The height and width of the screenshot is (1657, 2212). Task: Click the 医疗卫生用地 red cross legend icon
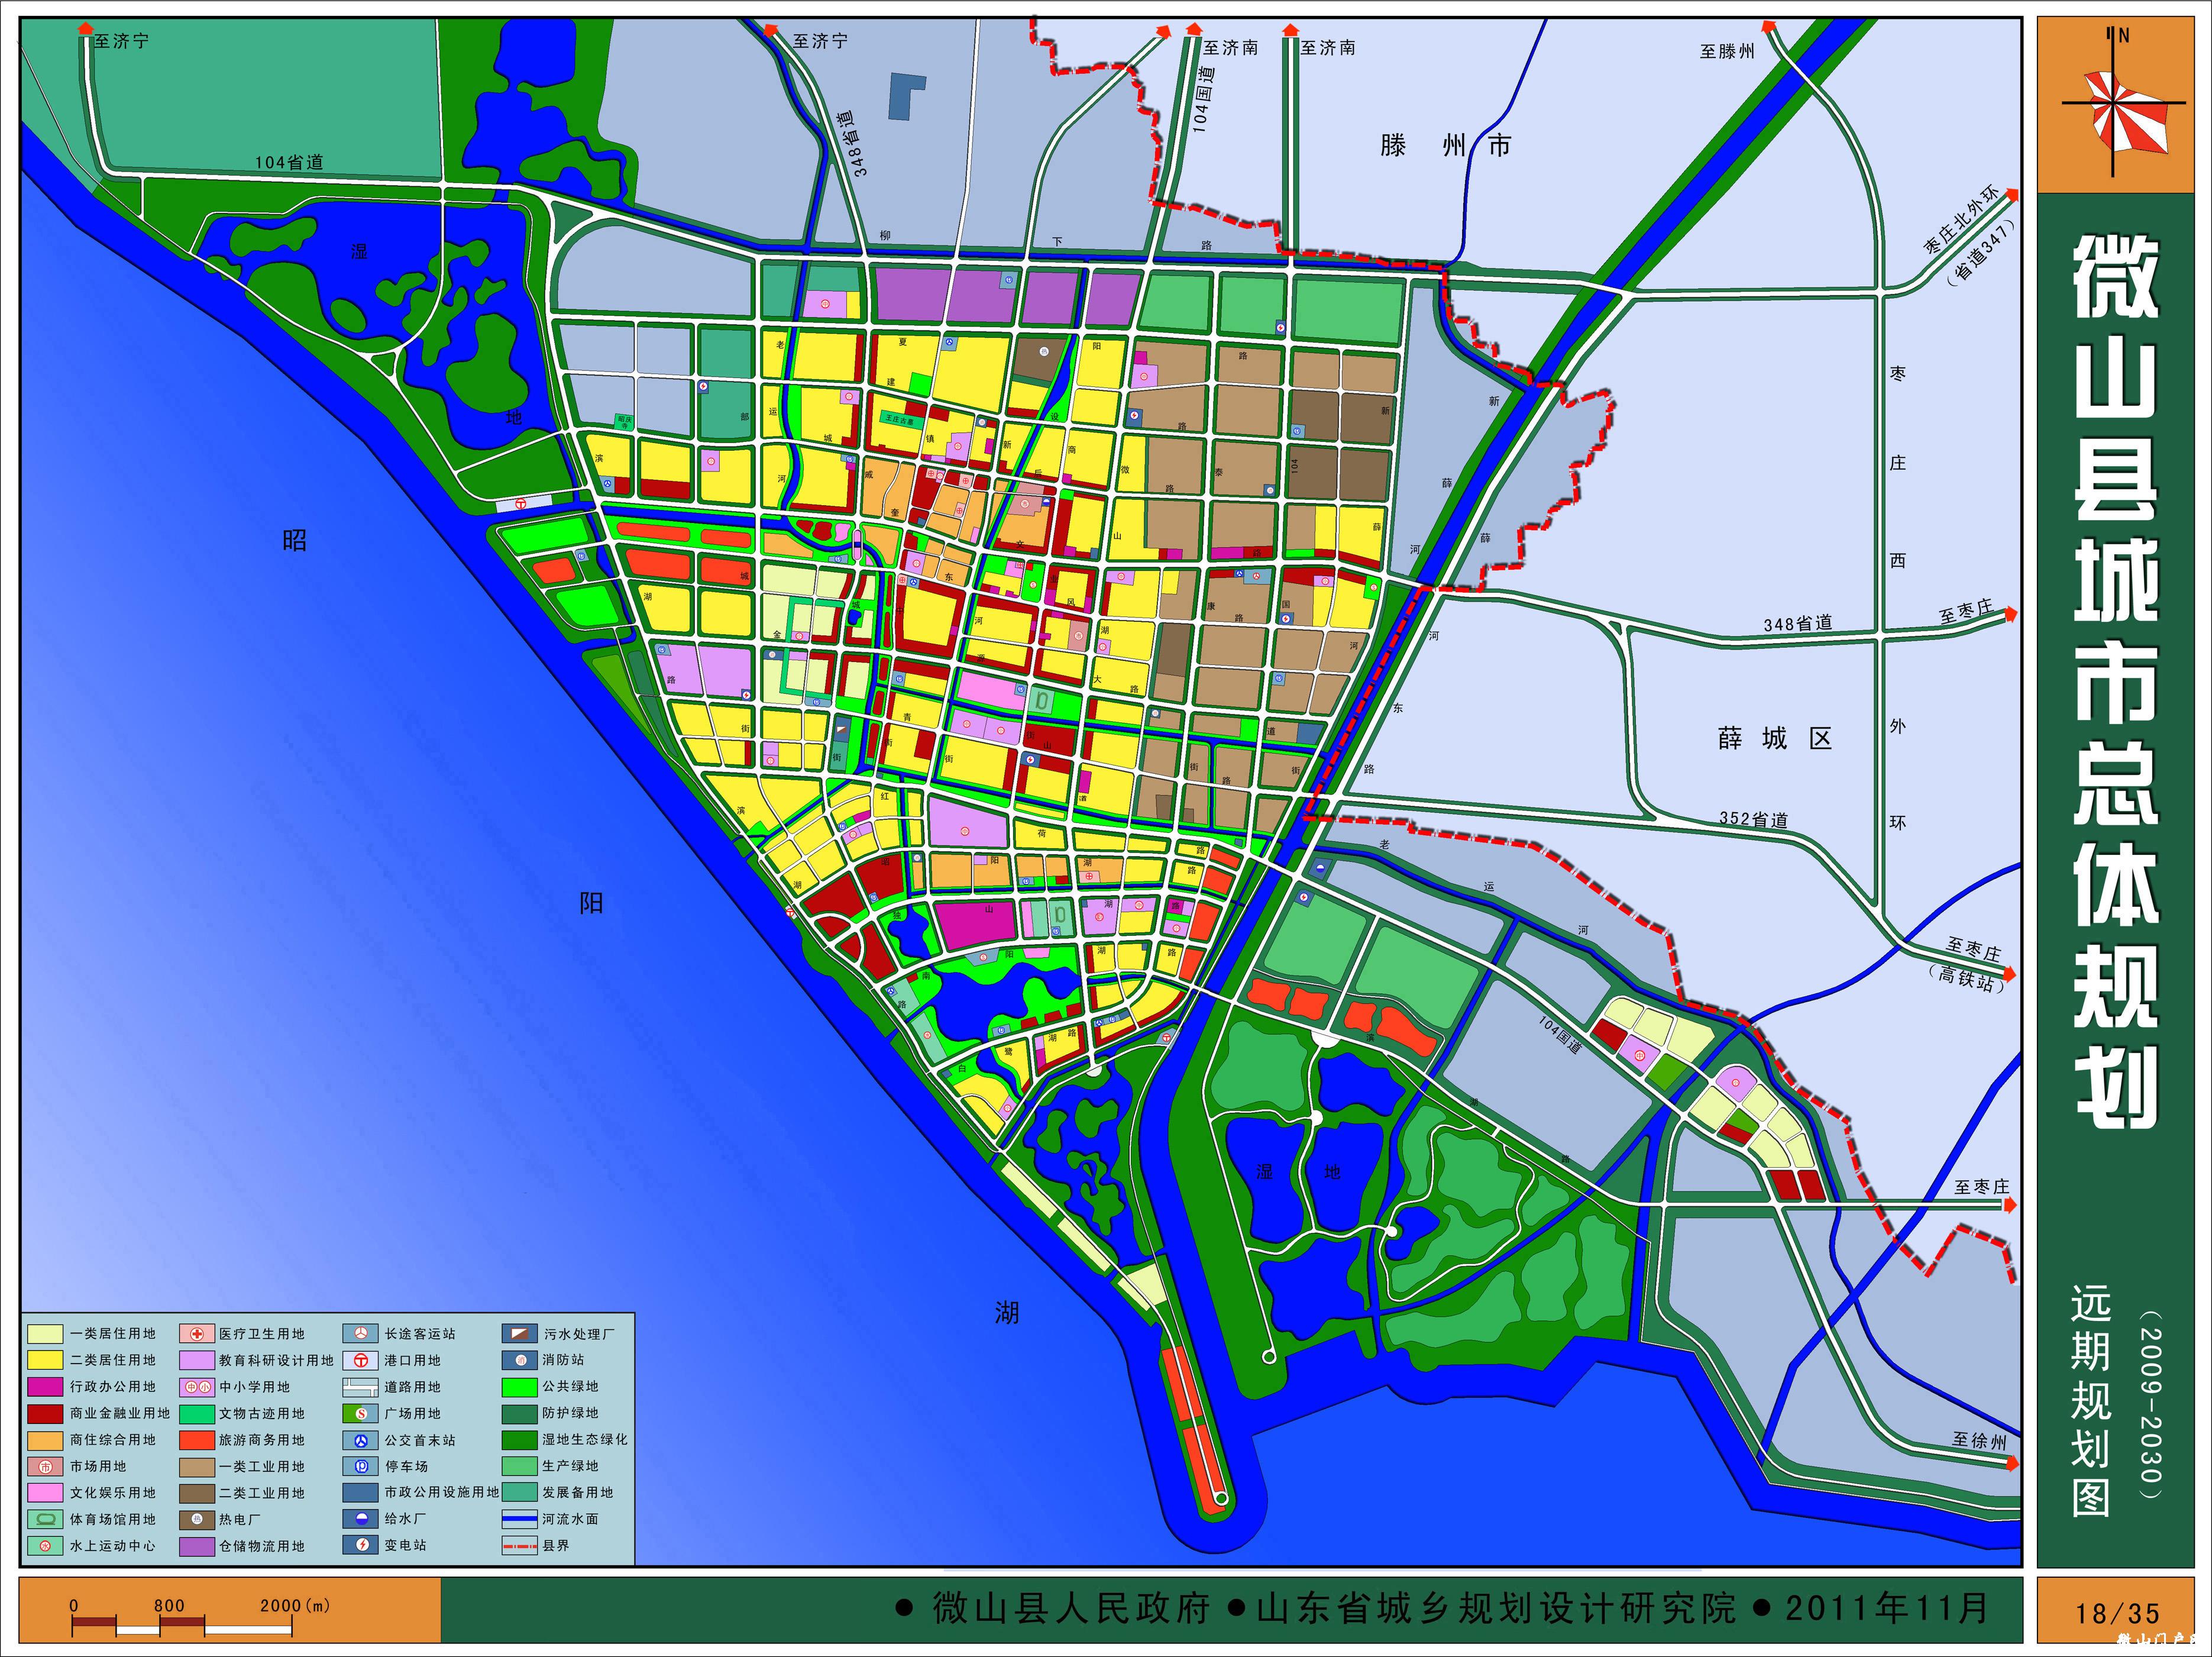pyautogui.click(x=197, y=1334)
